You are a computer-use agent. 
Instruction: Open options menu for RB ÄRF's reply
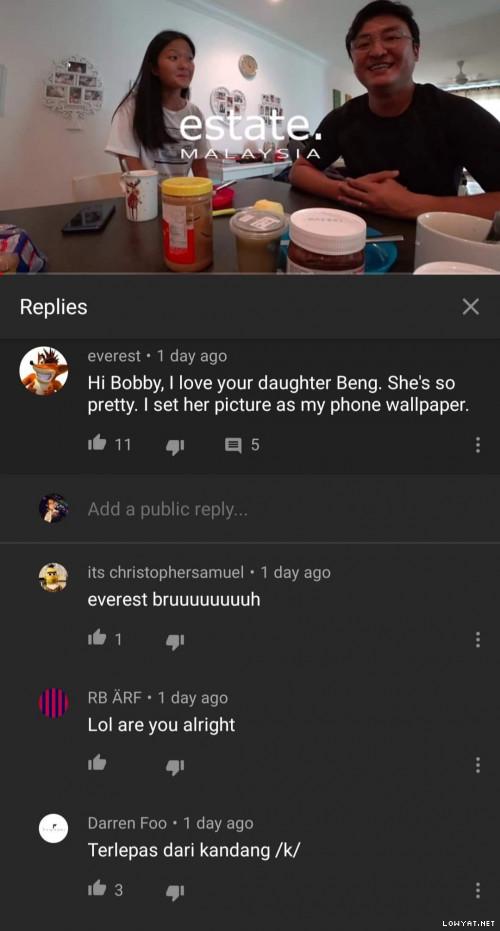[x=477, y=765]
